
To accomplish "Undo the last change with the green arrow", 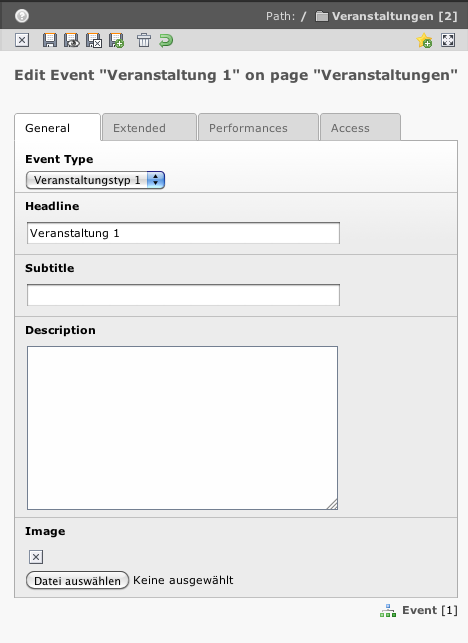I will tap(166, 40).
